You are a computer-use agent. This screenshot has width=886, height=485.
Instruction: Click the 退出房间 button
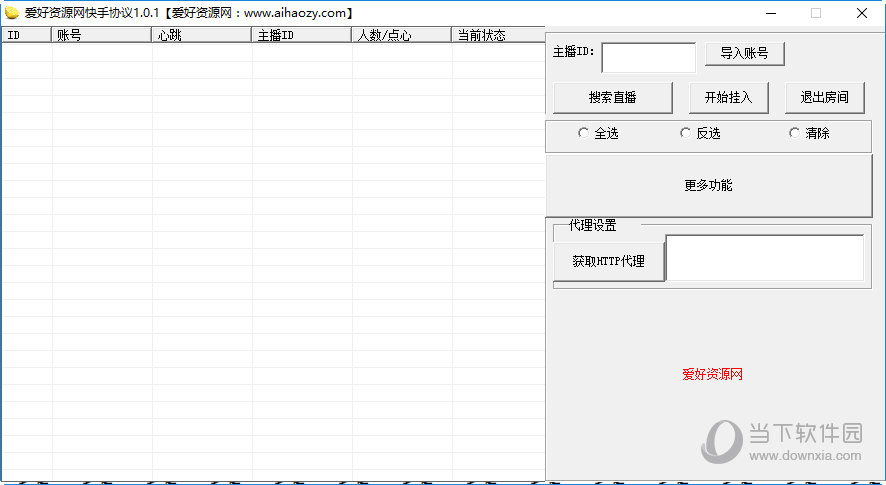[x=824, y=98]
